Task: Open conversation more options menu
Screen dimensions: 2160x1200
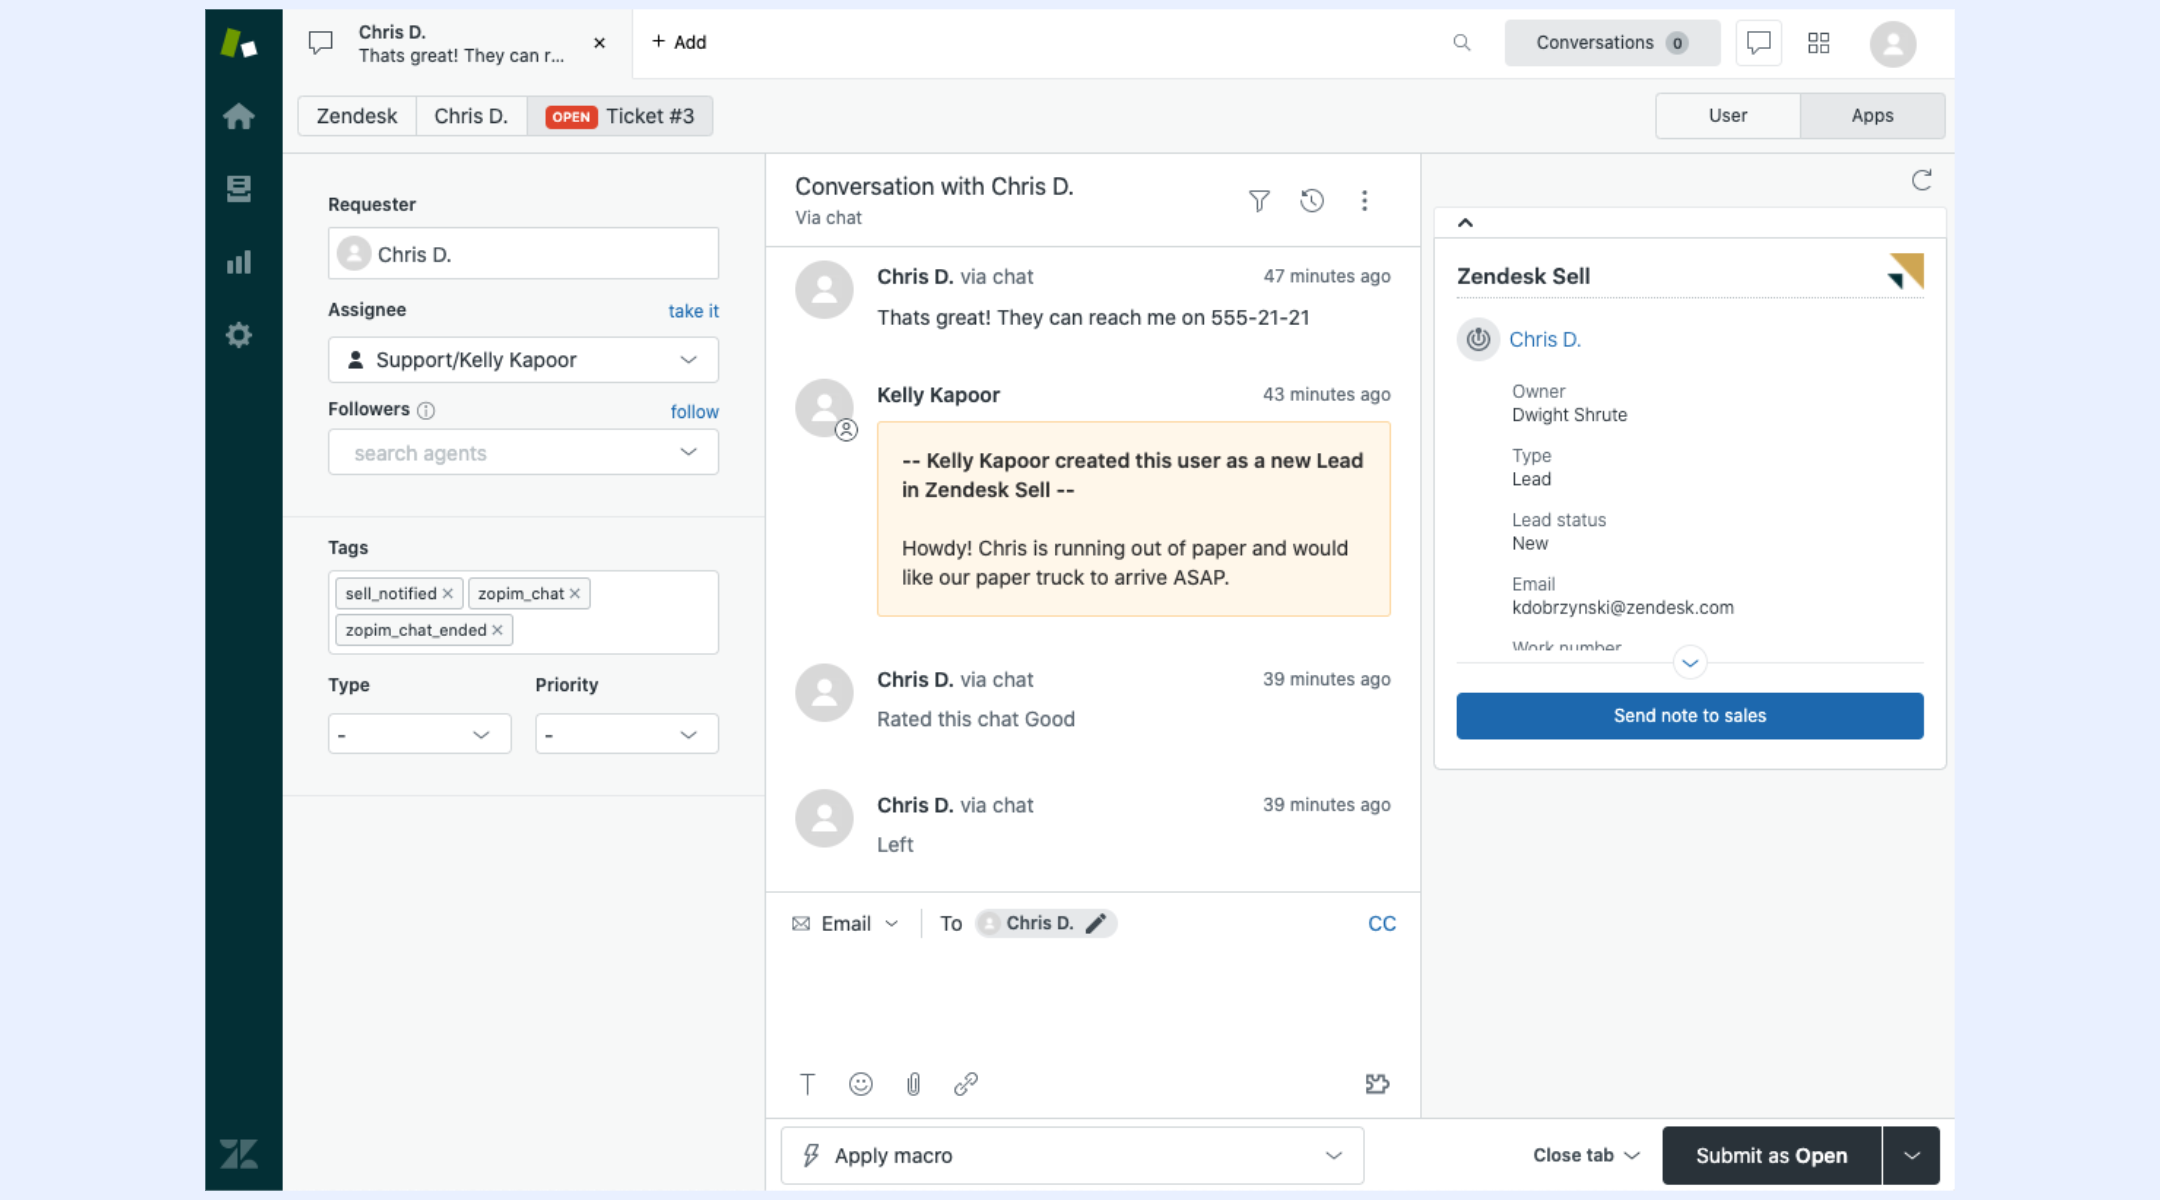Action: pos(1364,201)
